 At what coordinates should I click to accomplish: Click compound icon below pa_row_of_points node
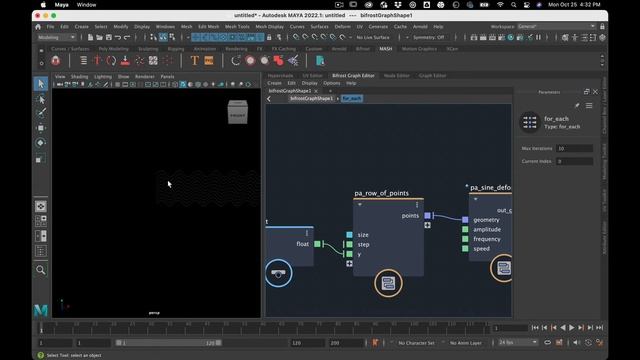point(388,283)
